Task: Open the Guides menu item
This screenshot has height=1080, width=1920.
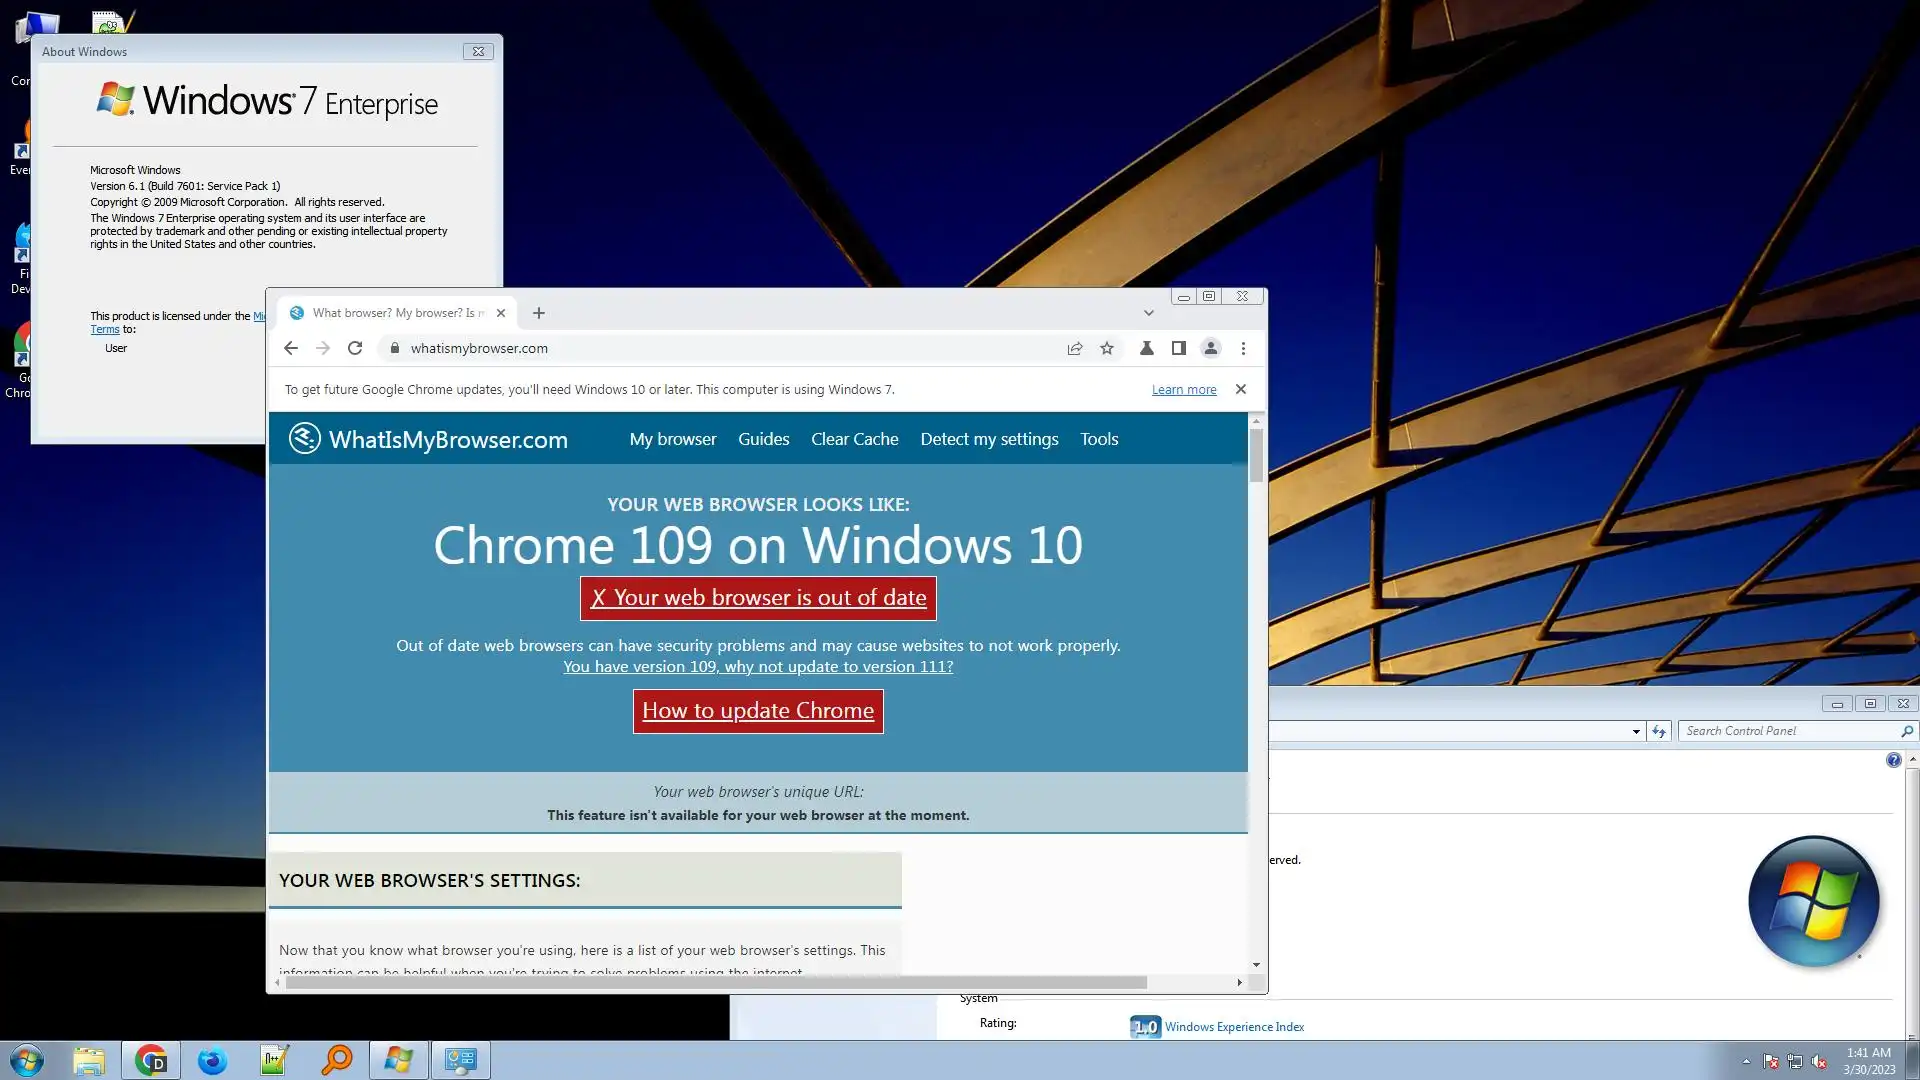Action: 763,439
